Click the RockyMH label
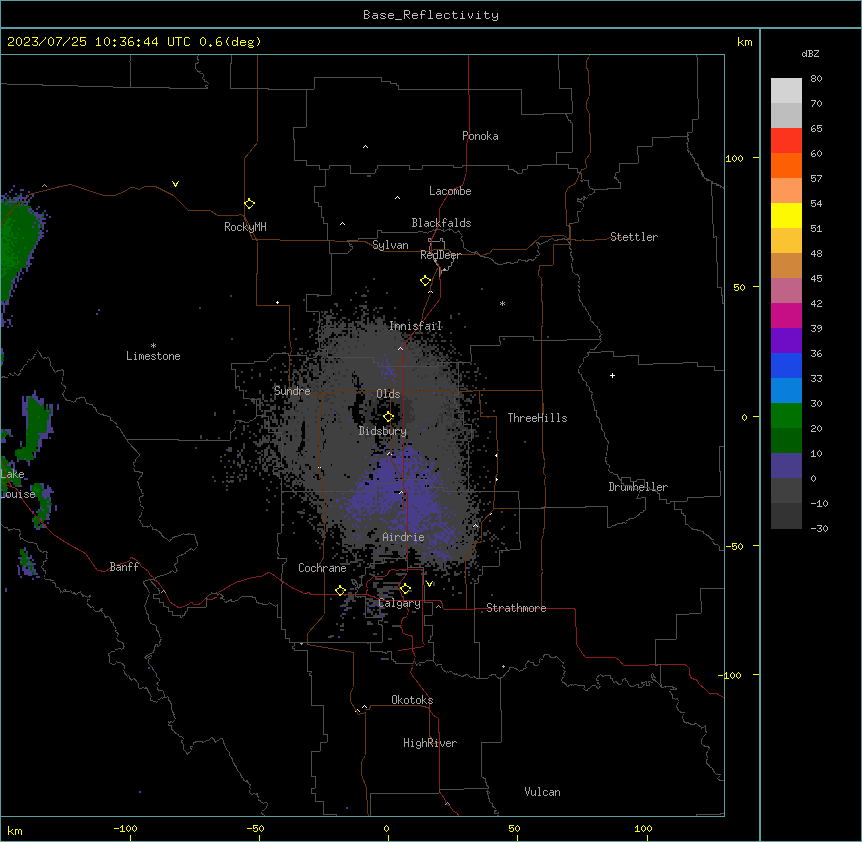 click(245, 227)
